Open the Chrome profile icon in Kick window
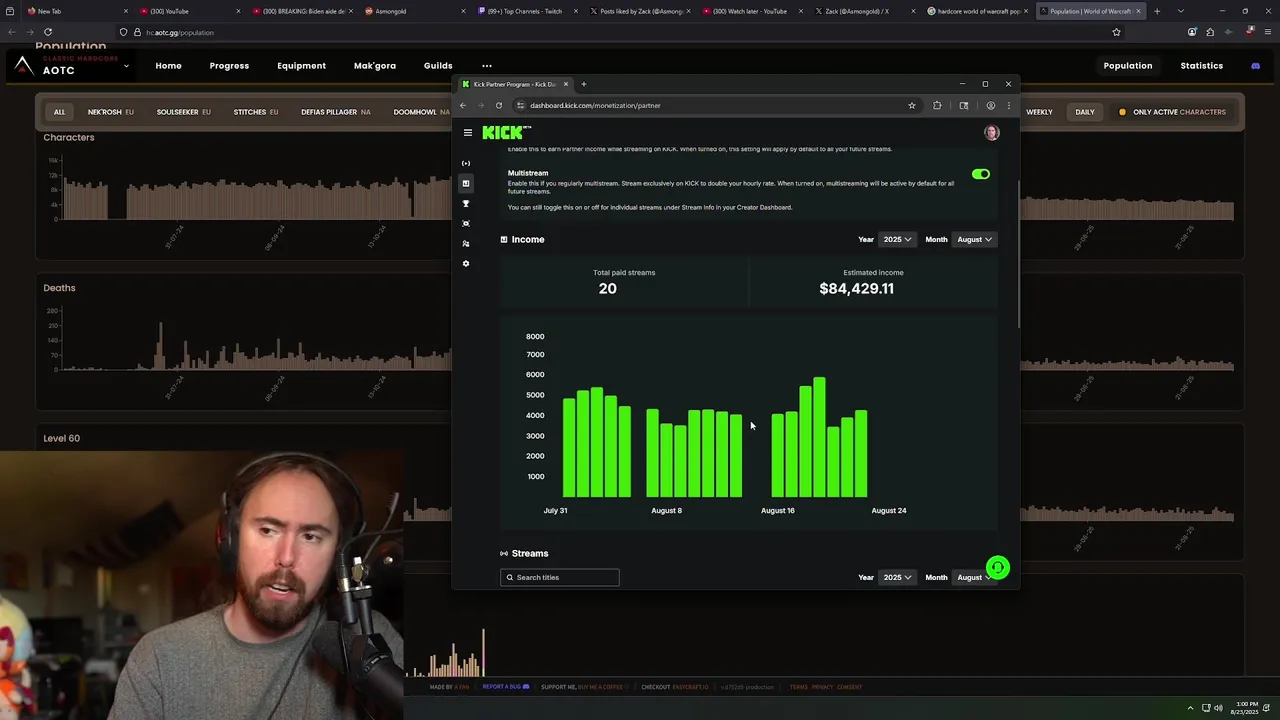1280x720 pixels. (991, 105)
